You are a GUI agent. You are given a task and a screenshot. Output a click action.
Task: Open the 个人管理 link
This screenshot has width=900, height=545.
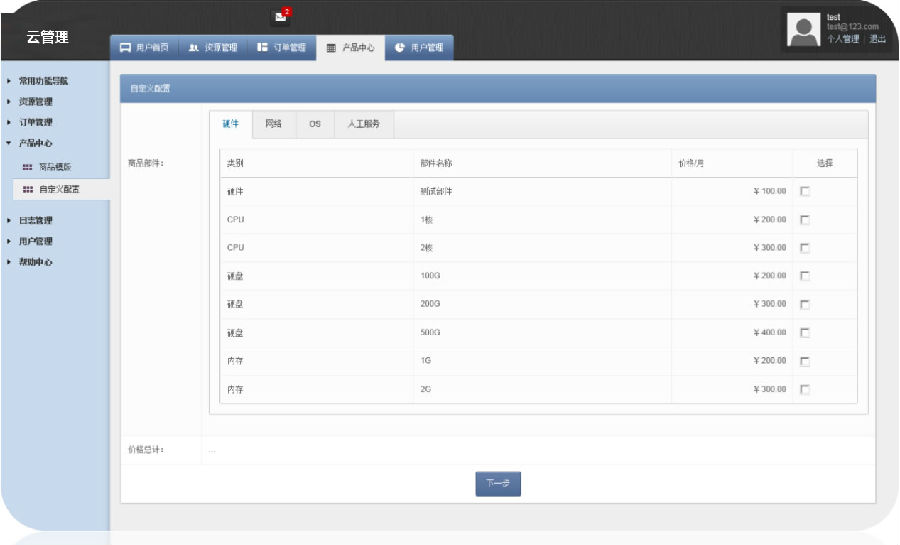843,39
